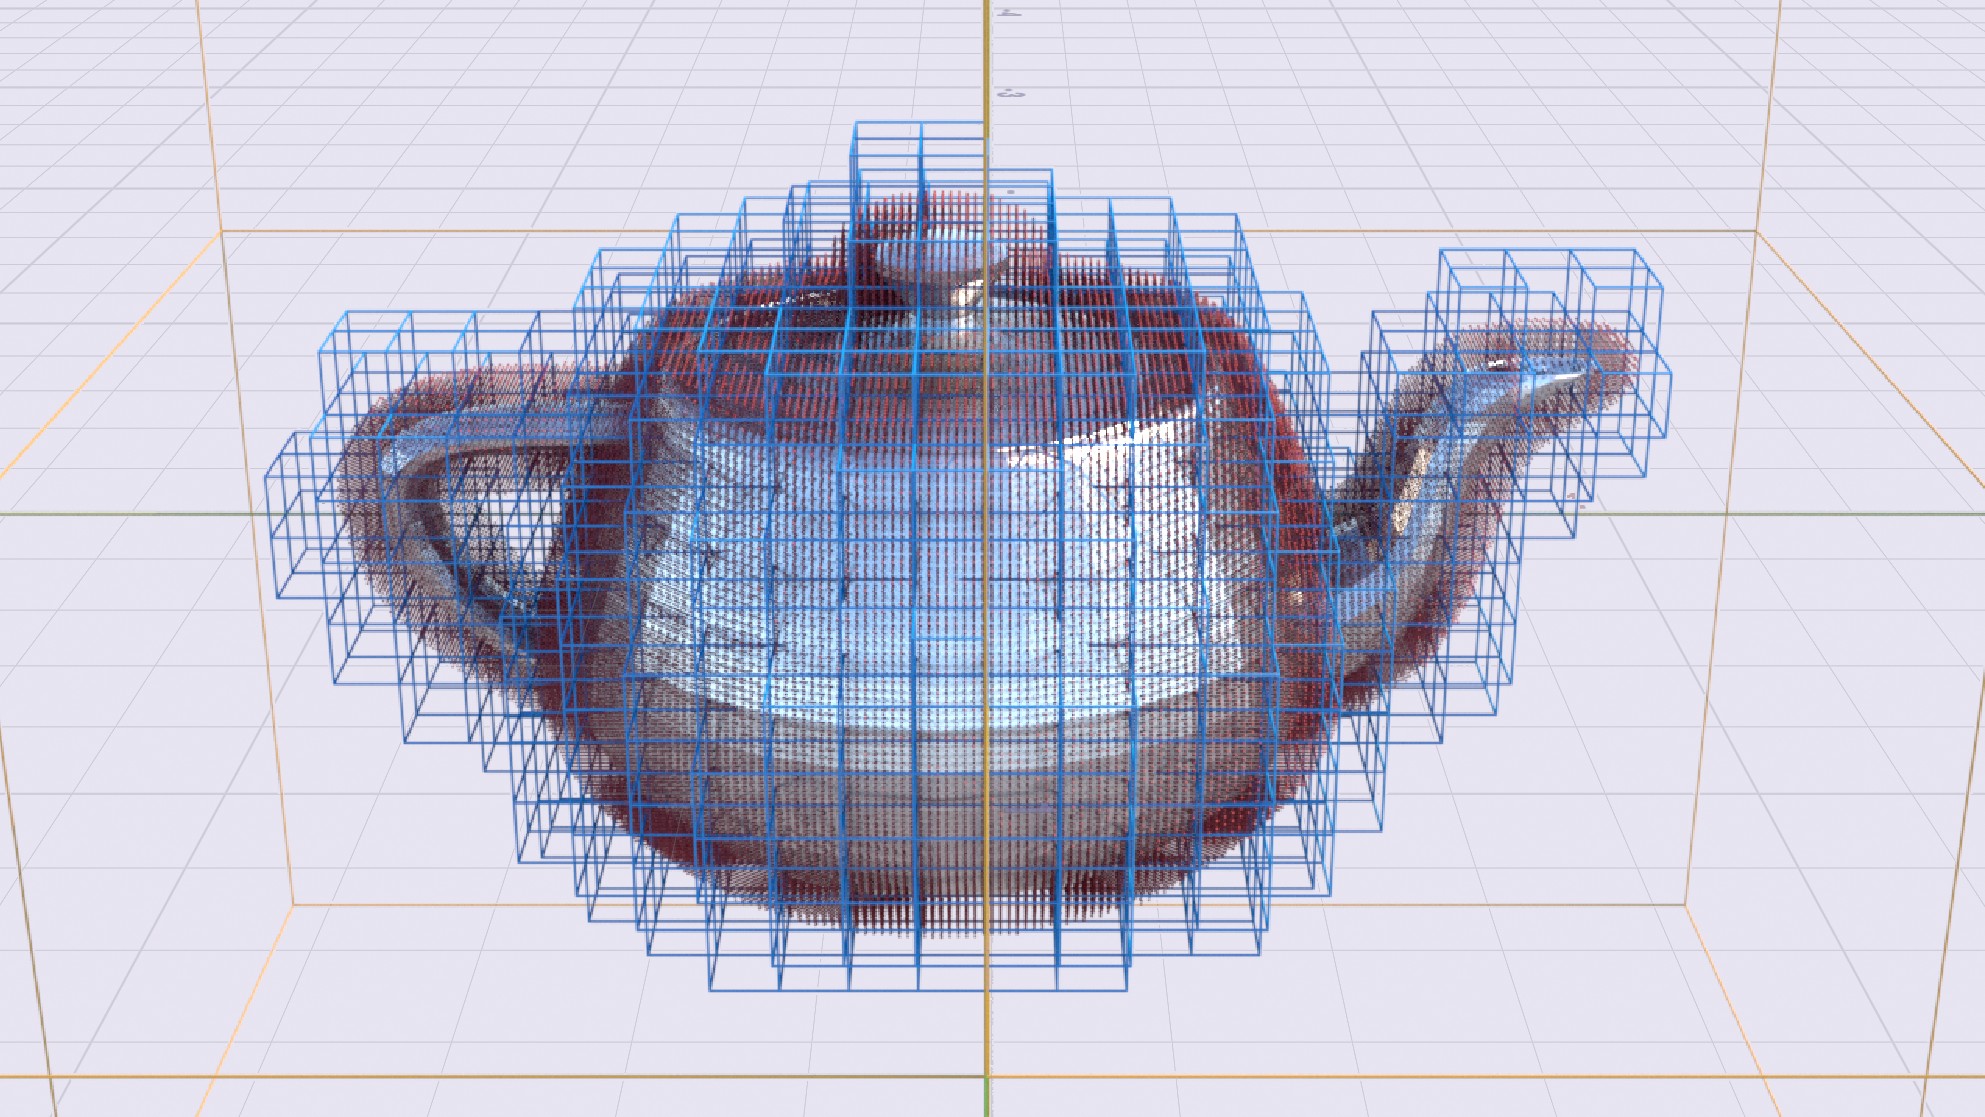Image resolution: width=1985 pixels, height=1117 pixels.
Task: Click the green axis segment at the bottom
Action: click(x=987, y=1097)
